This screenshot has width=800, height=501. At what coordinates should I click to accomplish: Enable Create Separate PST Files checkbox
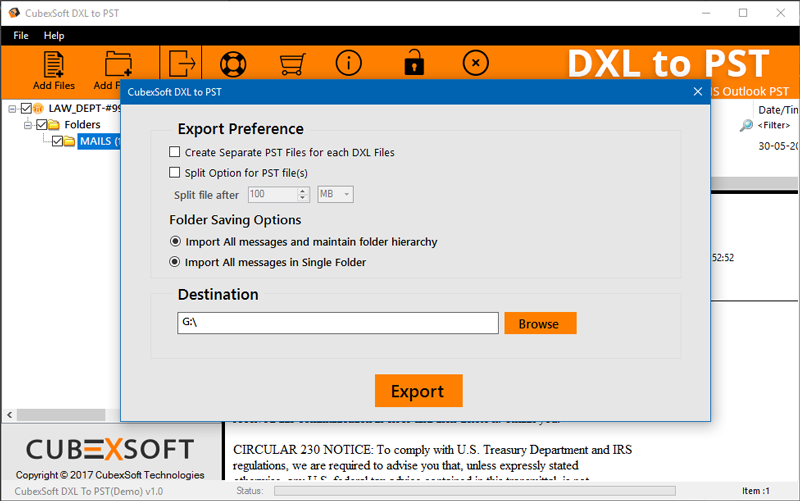tap(174, 152)
